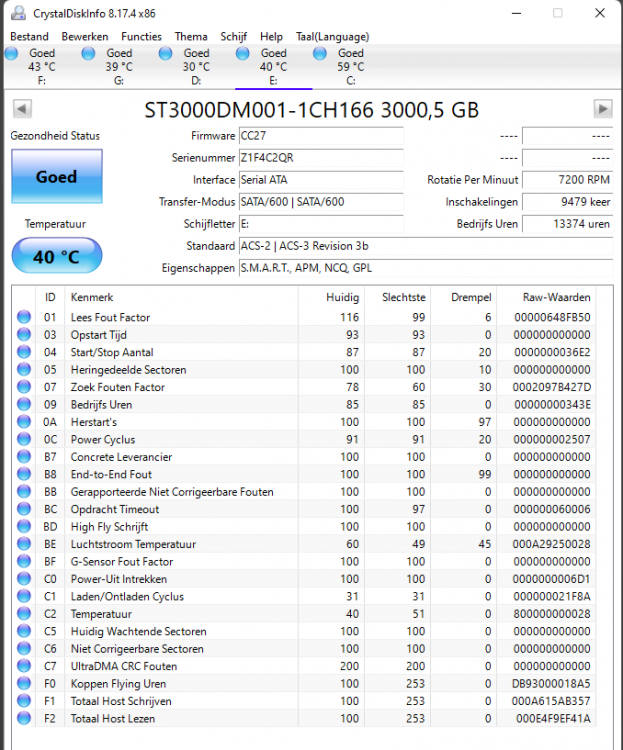The height and width of the screenshot is (750, 623).
Task: Open the Thema menu
Action: point(191,36)
